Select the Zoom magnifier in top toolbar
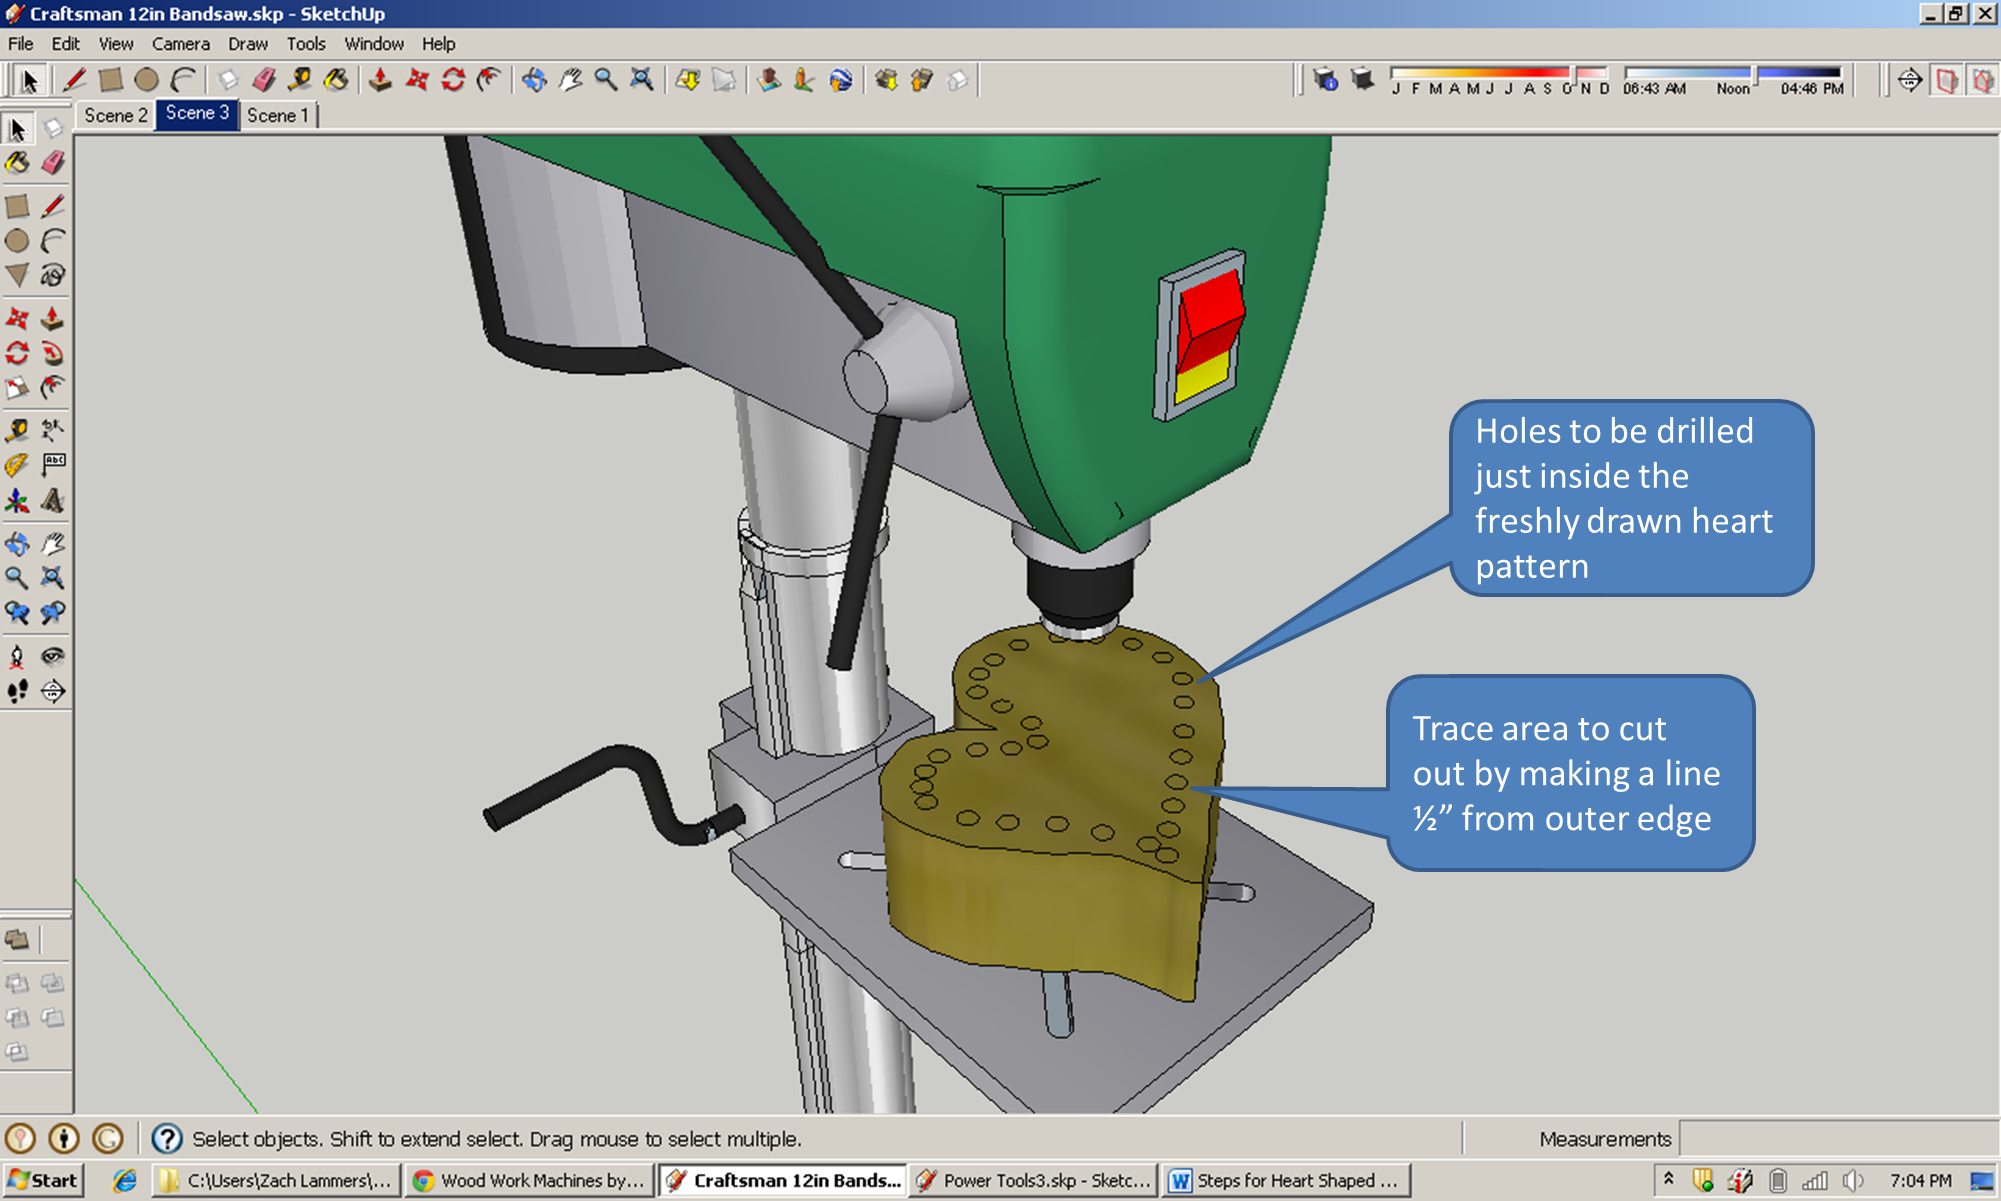The width and height of the screenshot is (2001, 1201). [x=606, y=80]
